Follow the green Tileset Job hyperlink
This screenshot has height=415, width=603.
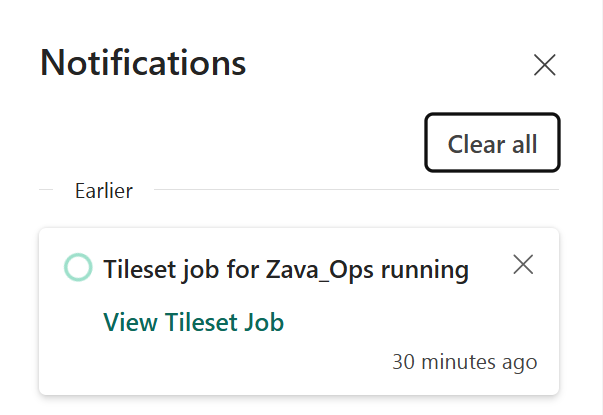coord(194,322)
